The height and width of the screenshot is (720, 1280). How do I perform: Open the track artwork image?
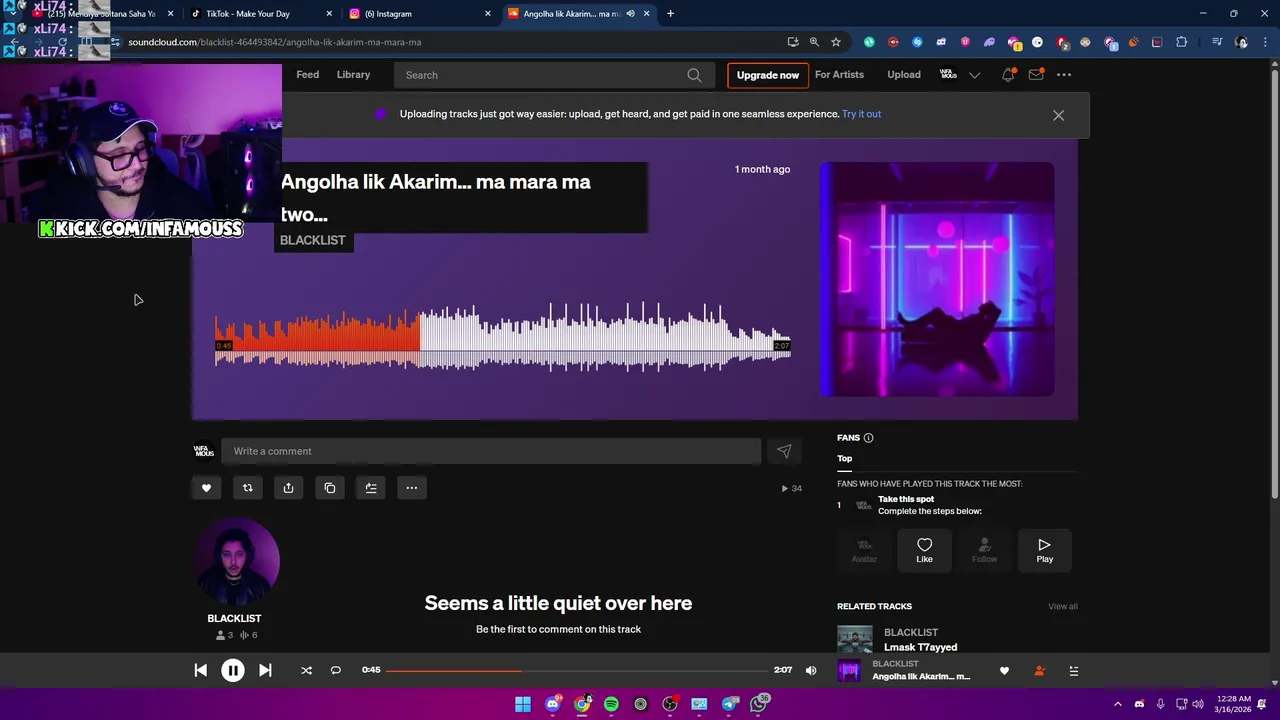[x=937, y=279]
